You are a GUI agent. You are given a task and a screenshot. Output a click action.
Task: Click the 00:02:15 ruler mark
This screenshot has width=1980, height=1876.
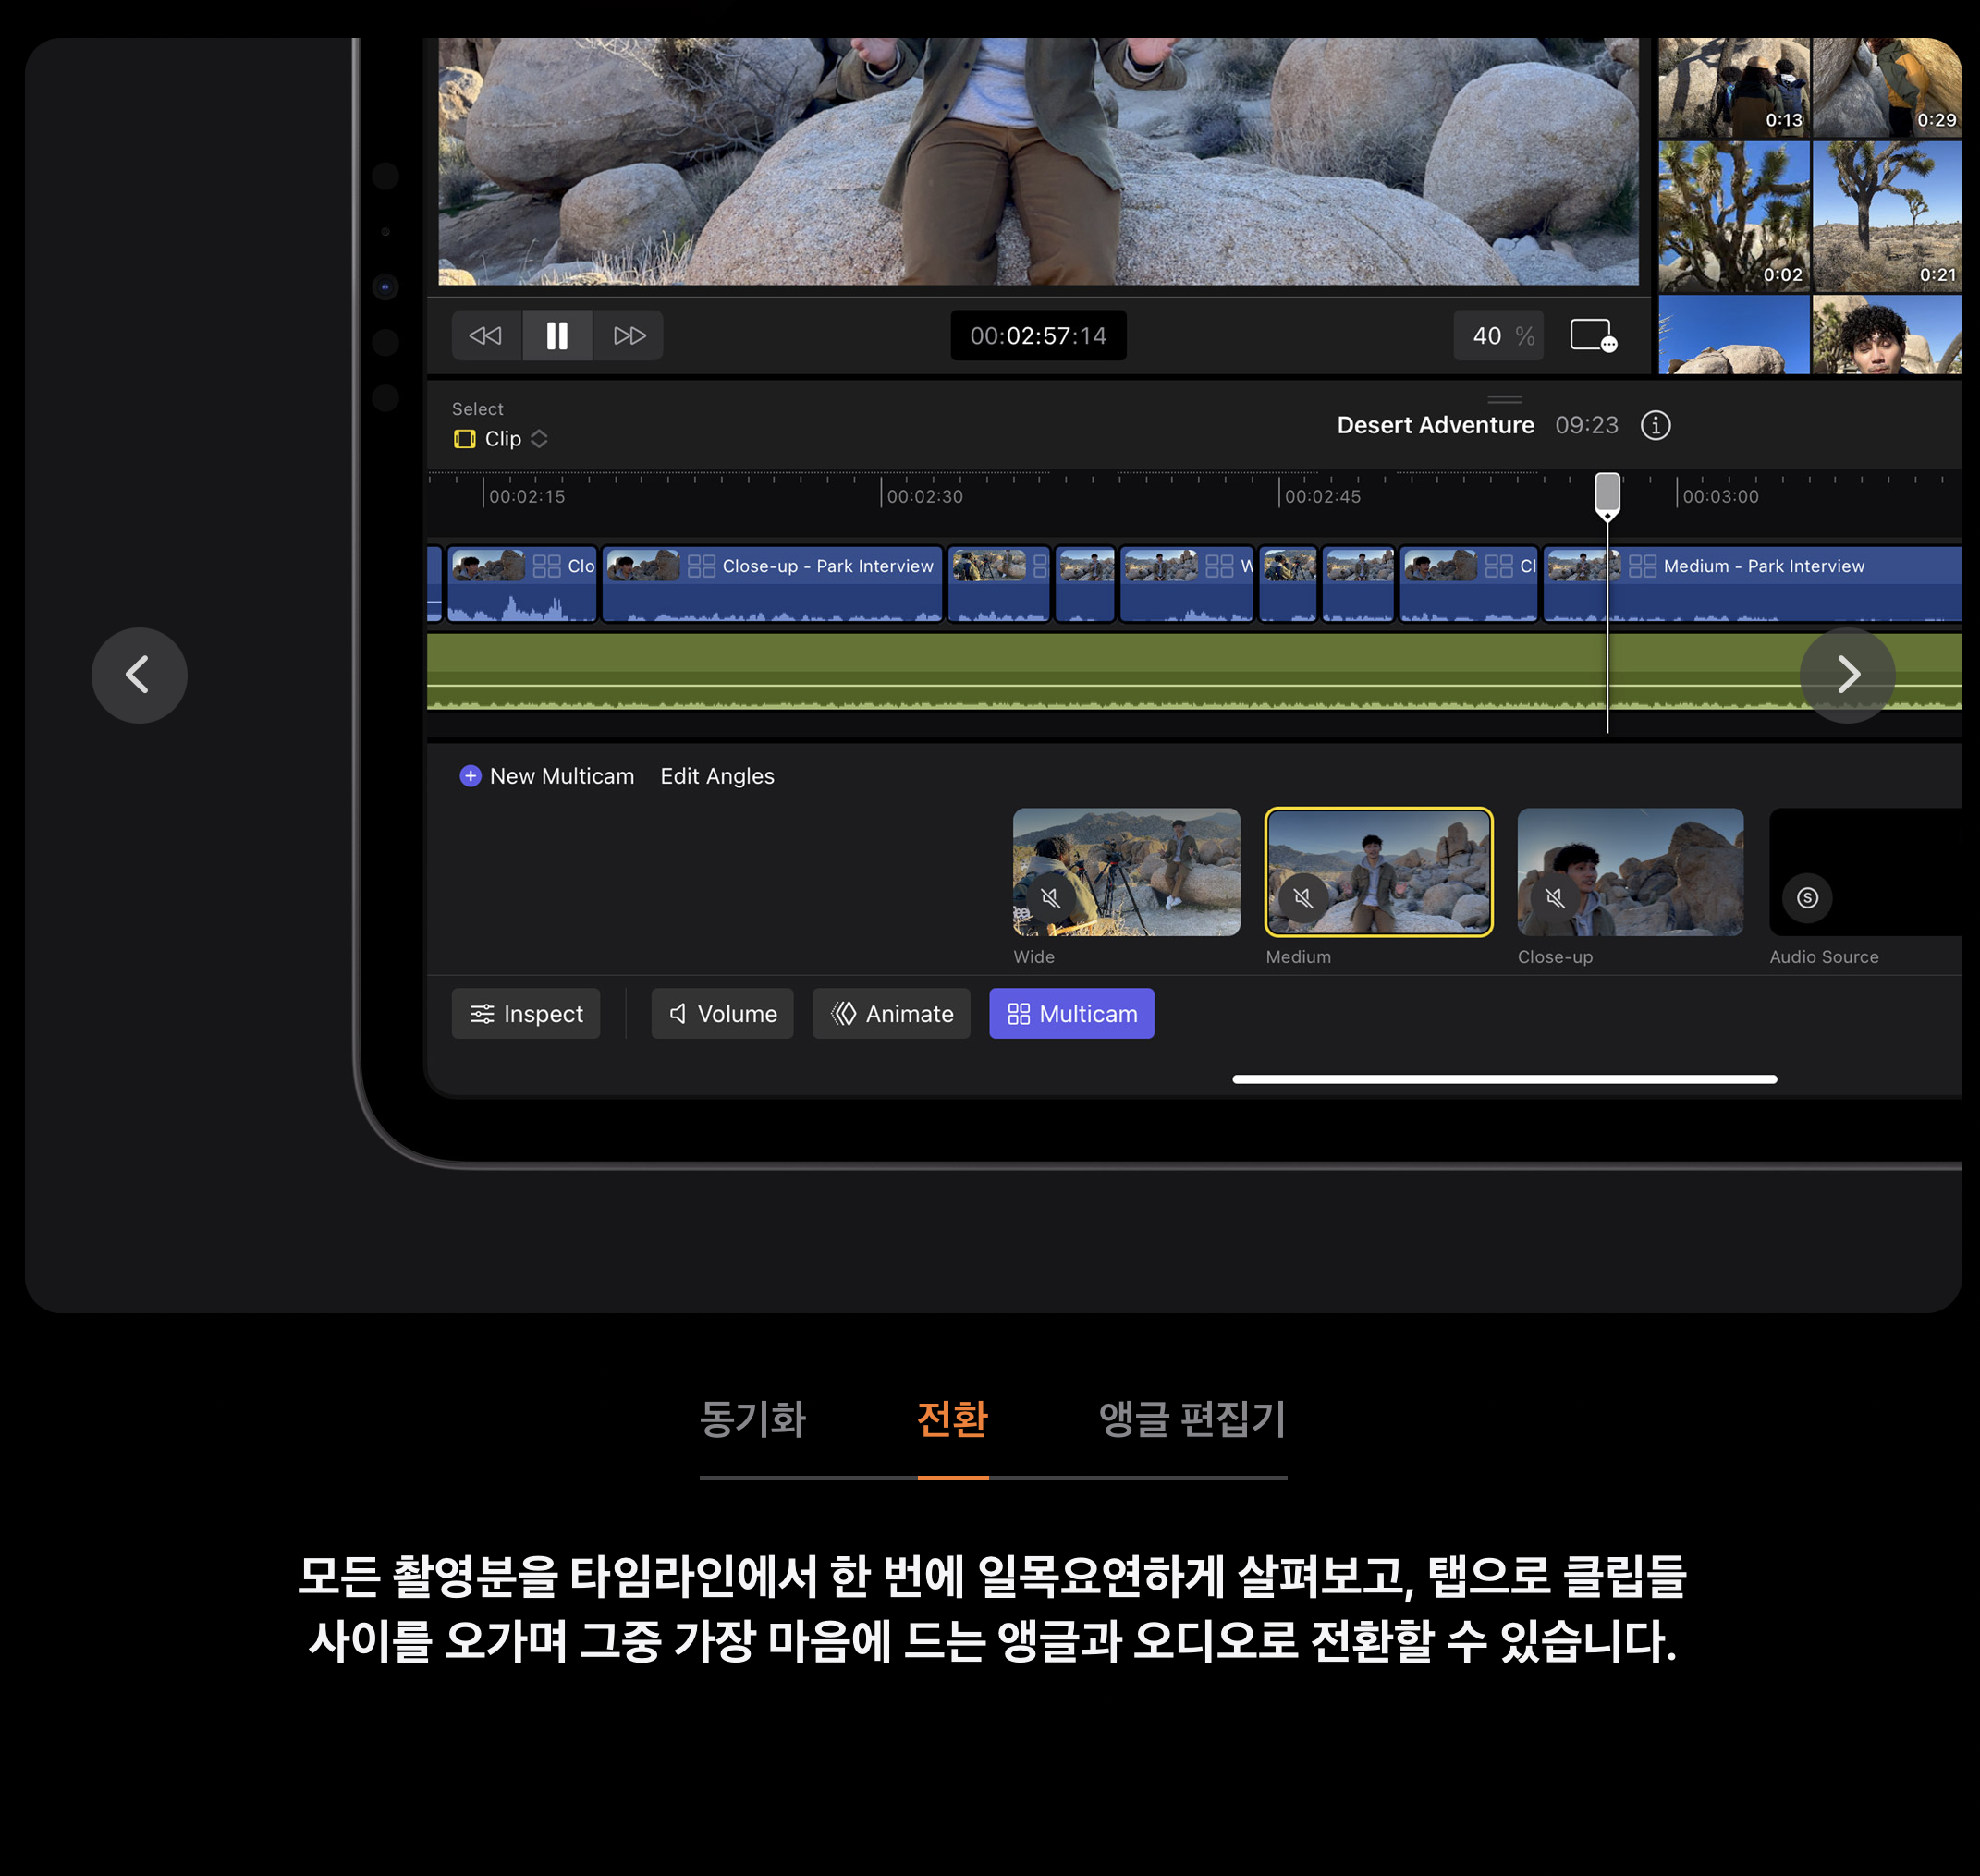pyautogui.click(x=525, y=496)
